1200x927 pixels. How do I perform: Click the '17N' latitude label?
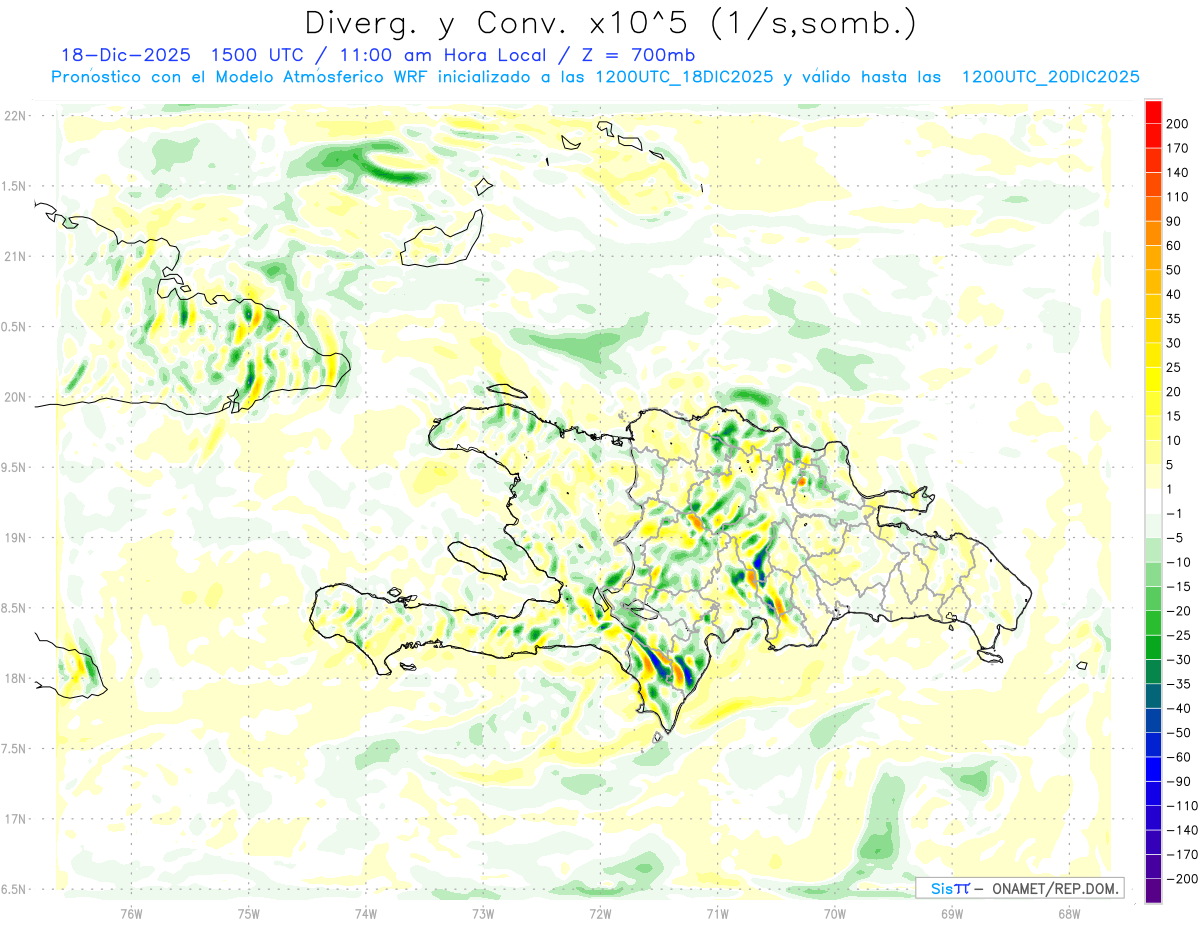tap(16, 819)
